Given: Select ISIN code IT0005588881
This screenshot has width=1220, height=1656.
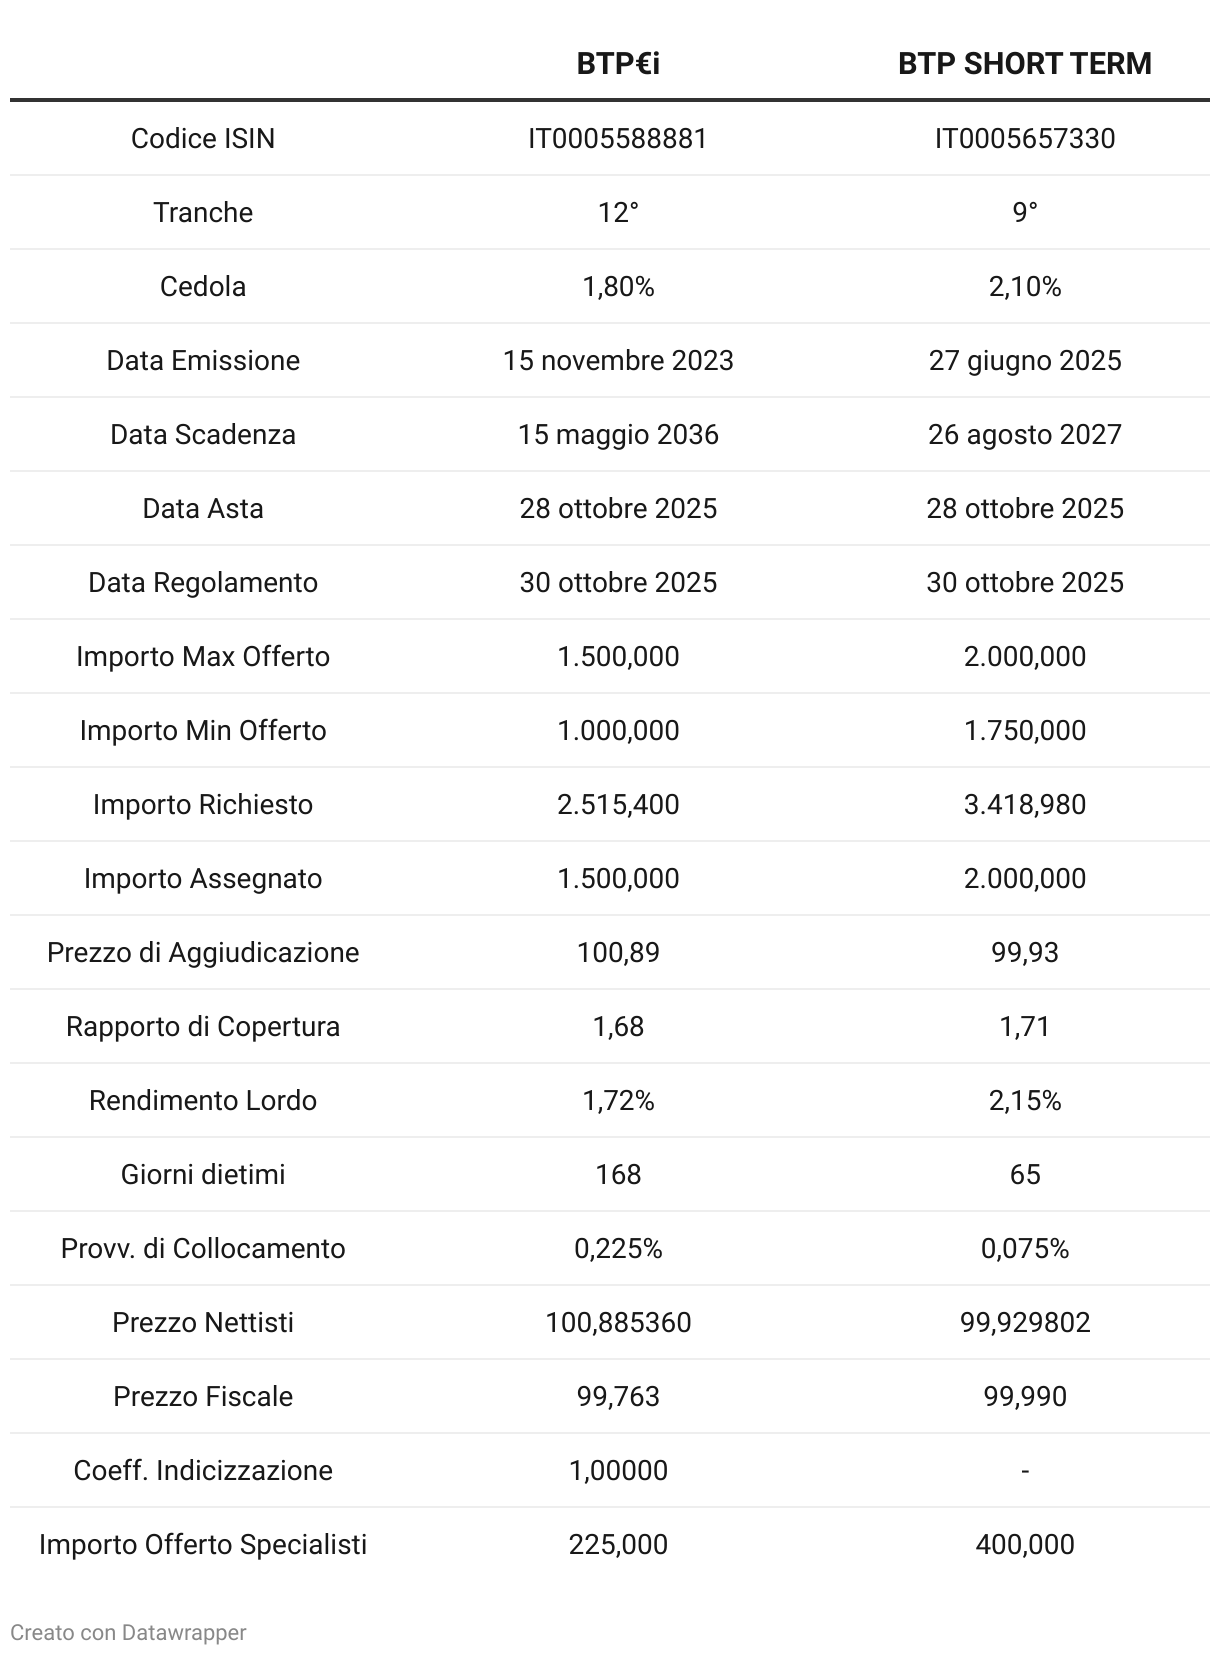Looking at the screenshot, I should tap(618, 138).
